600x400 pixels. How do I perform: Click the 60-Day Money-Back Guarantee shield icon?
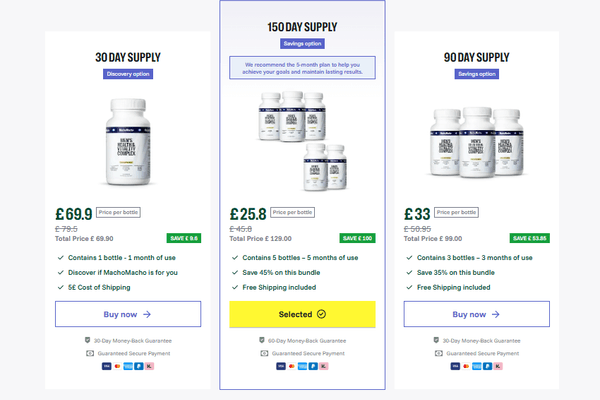tap(263, 340)
